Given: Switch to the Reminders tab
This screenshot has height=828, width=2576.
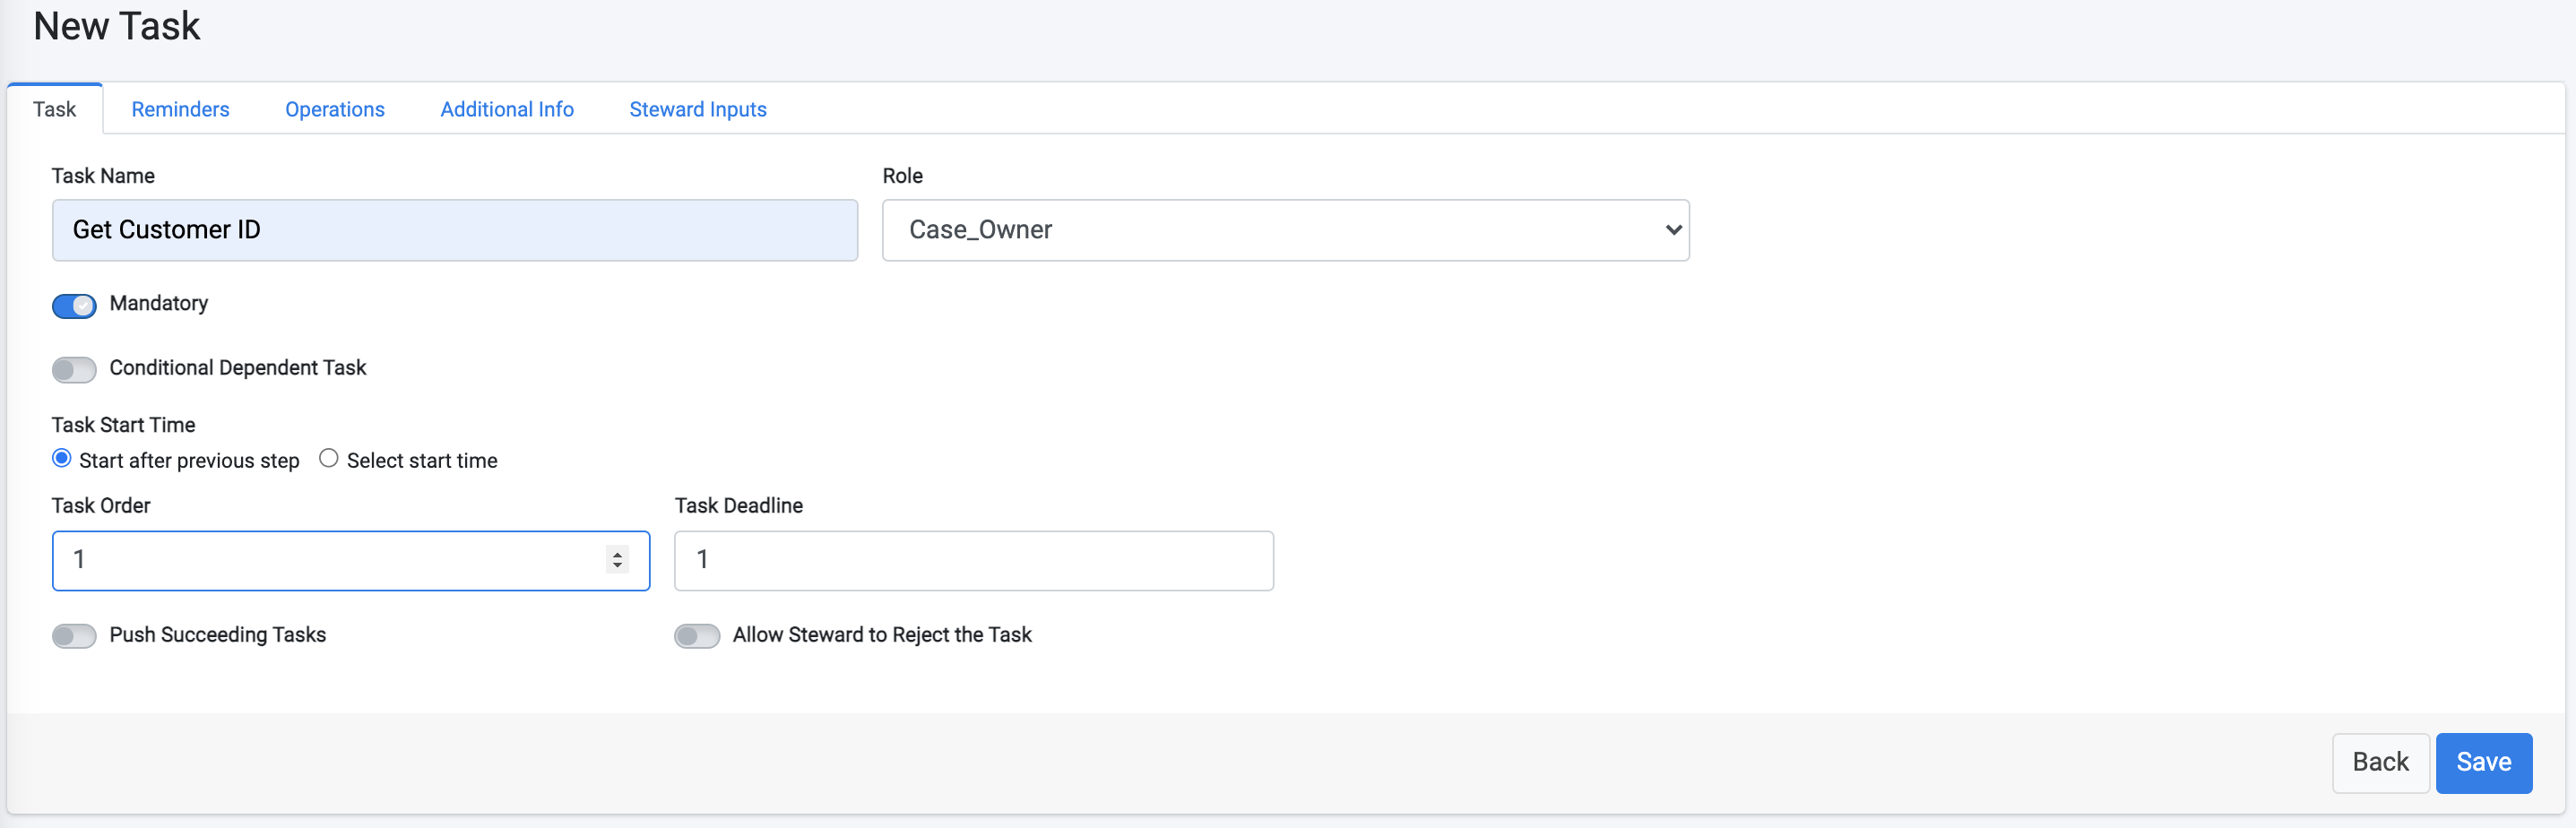Looking at the screenshot, I should (x=180, y=109).
